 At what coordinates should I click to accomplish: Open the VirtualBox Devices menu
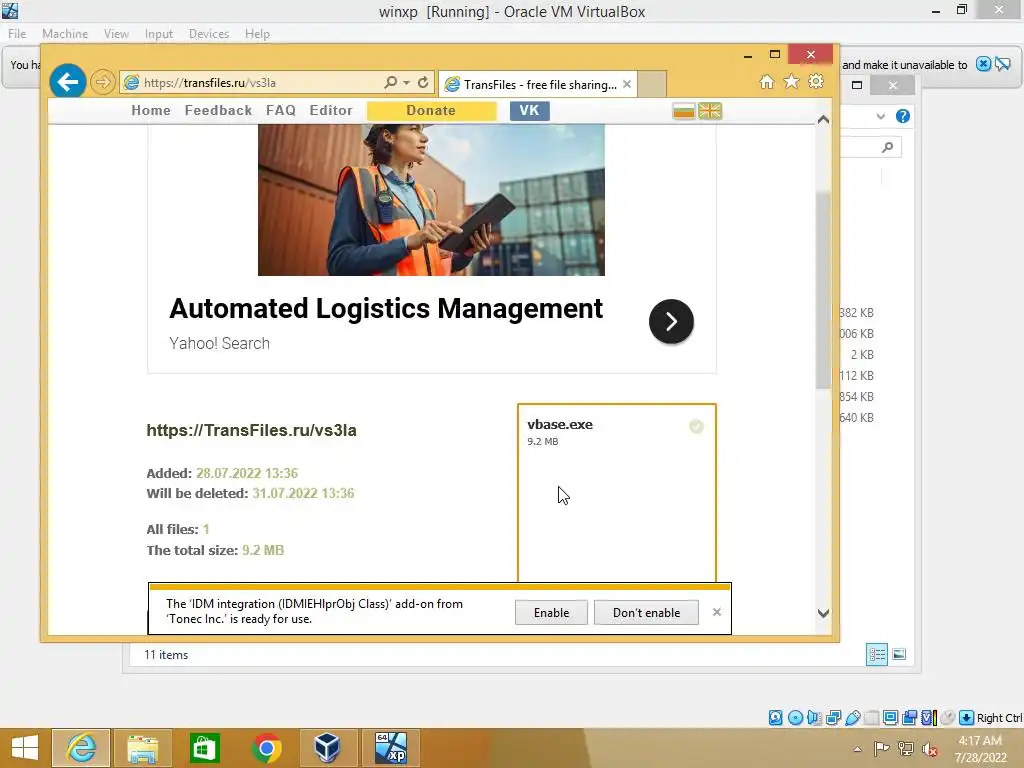pos(209,34)
